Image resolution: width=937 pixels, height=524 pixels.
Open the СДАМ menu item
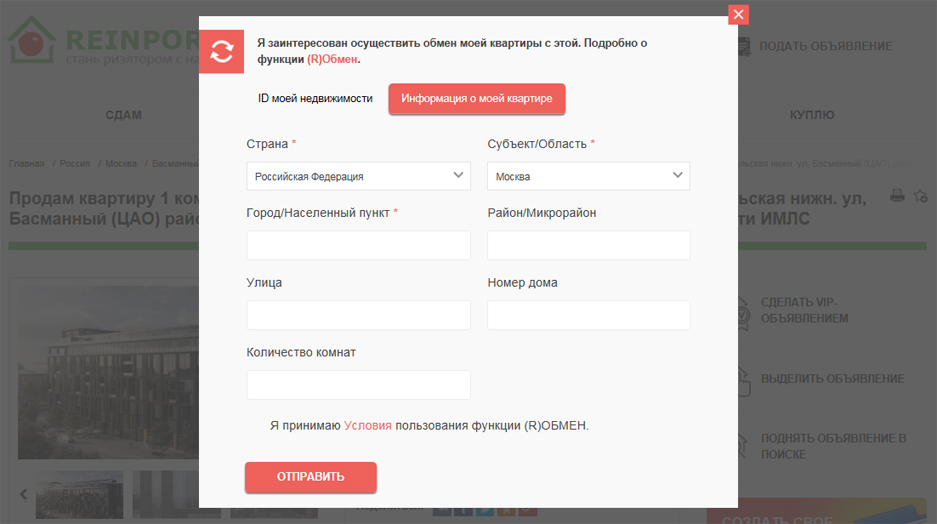coord(123,115)
